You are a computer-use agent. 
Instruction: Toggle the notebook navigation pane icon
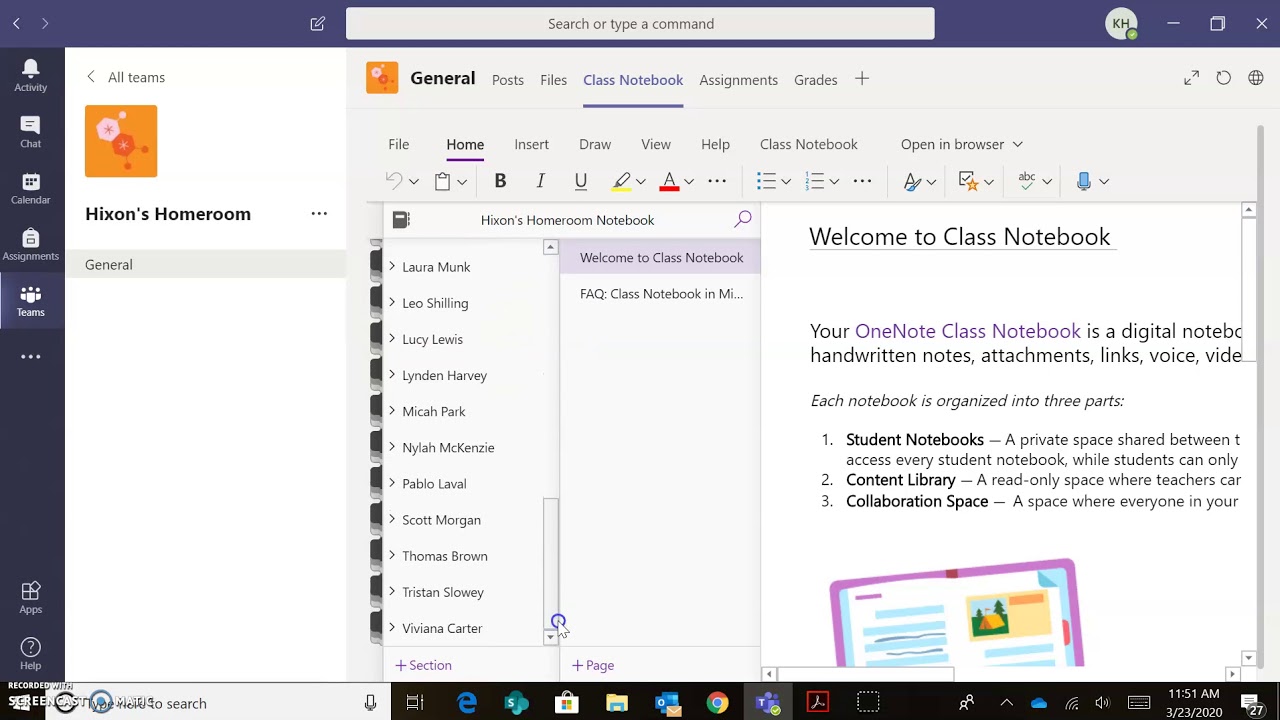[x=401, y=219]
